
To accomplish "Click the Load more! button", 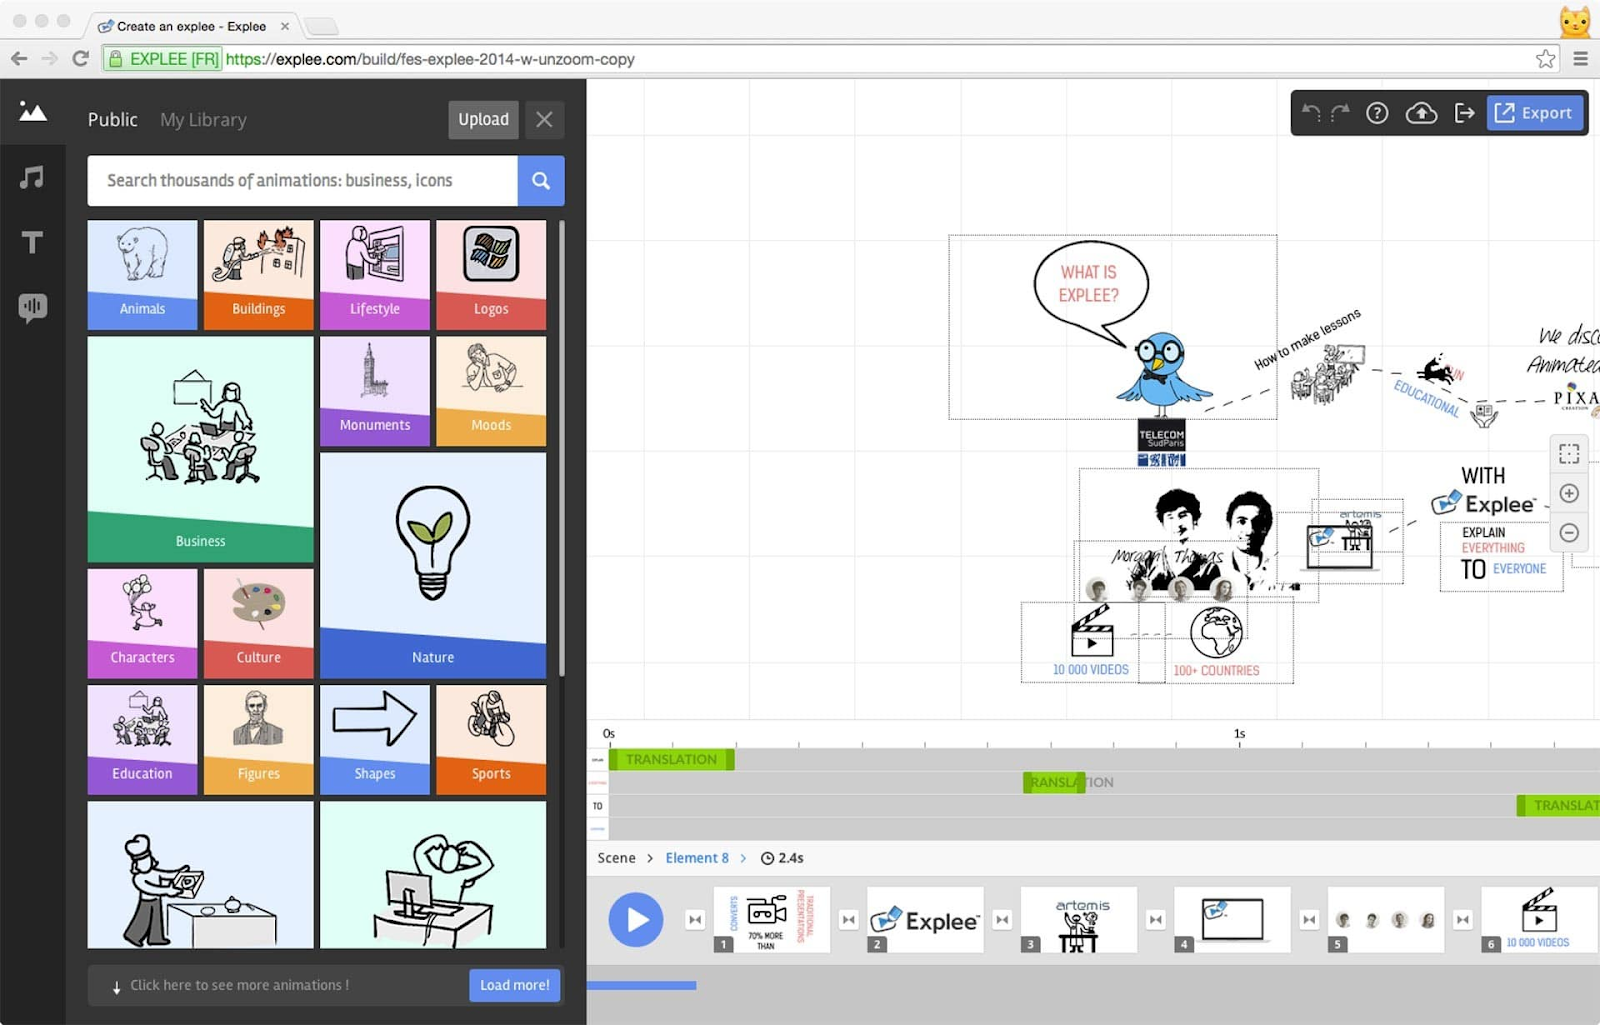I will coord(515,985).
